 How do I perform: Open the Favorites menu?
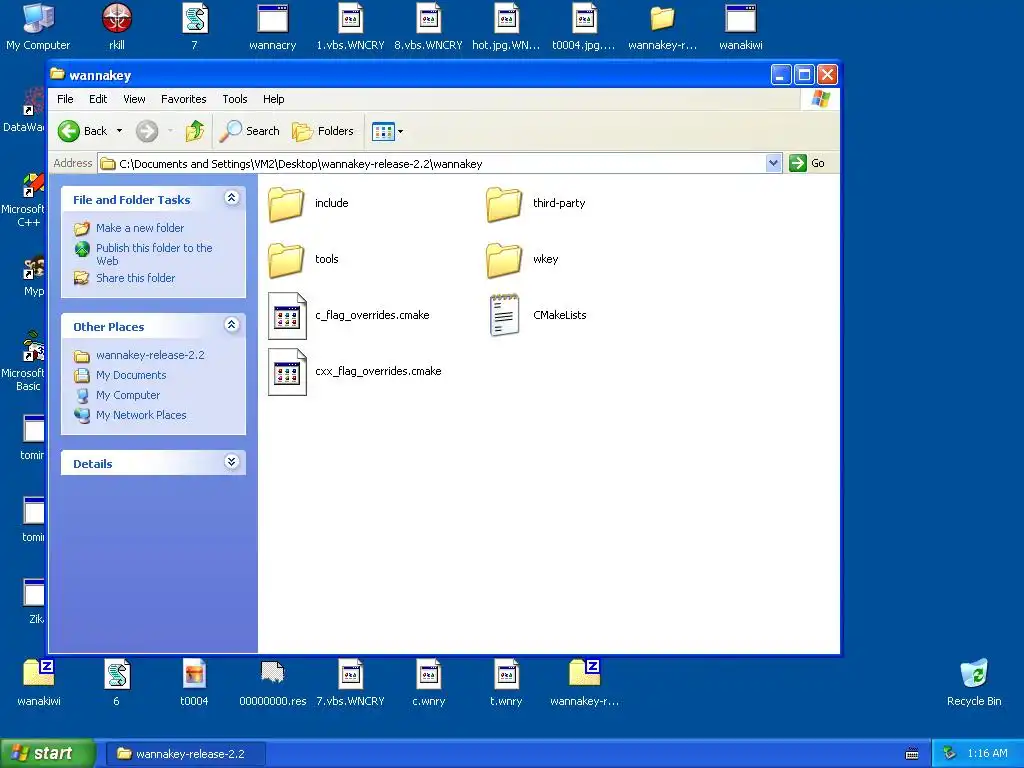pyautogui.click(x=184, y=99)
